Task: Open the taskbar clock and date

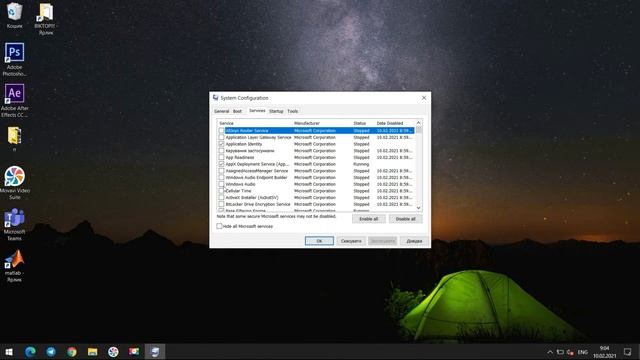Action: point(604,352)
